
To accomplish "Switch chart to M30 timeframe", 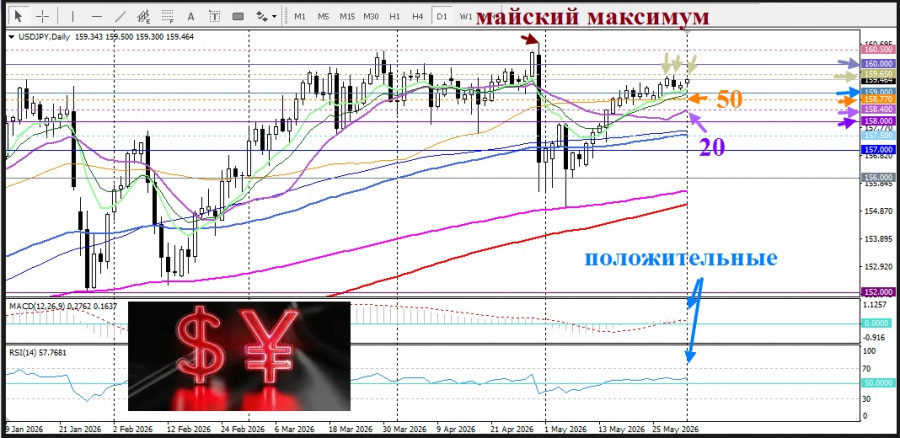I will click(371, 16).
